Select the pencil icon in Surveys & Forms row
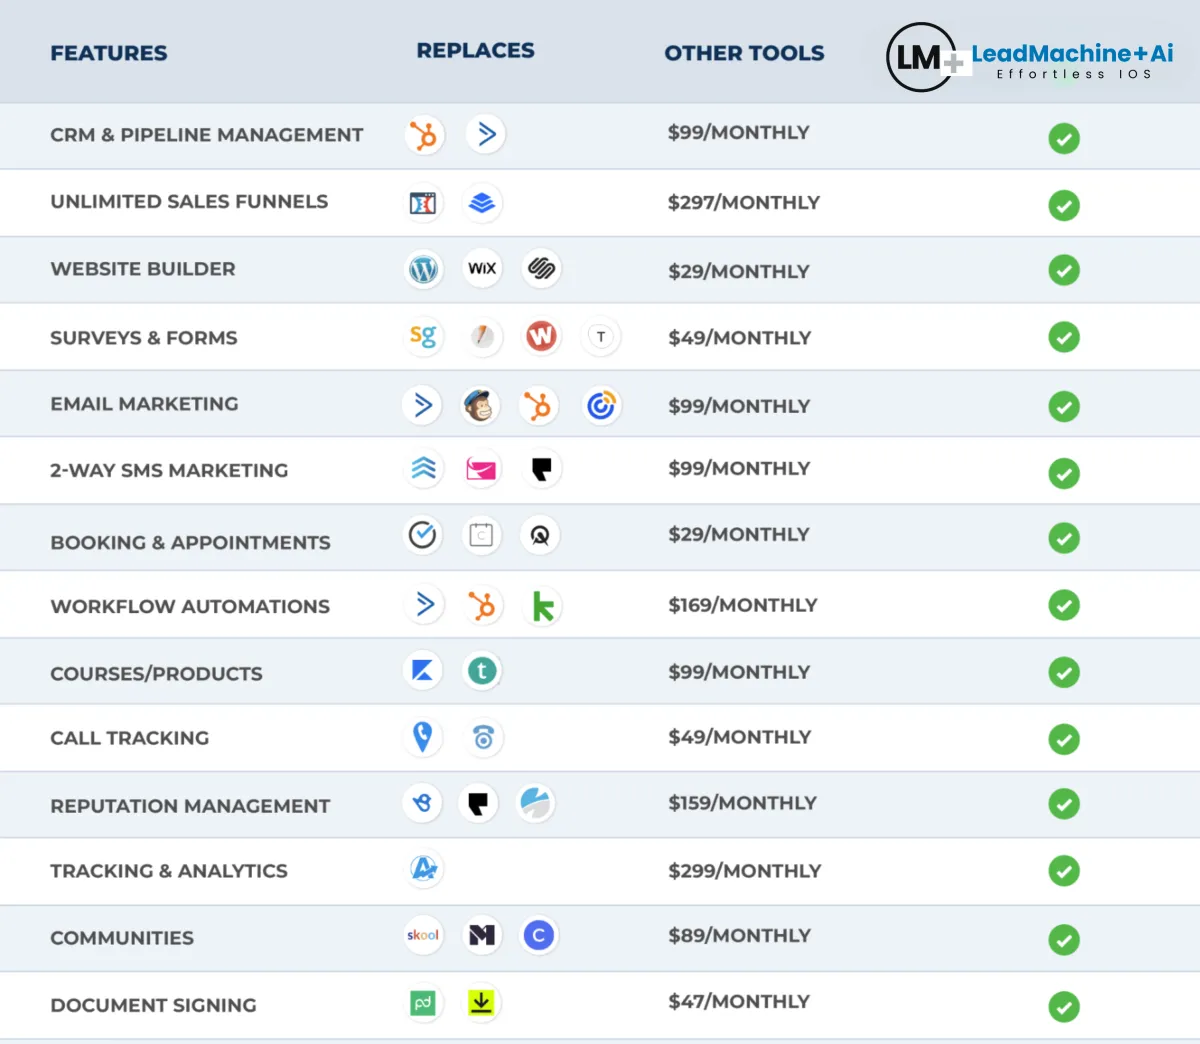 483,337
